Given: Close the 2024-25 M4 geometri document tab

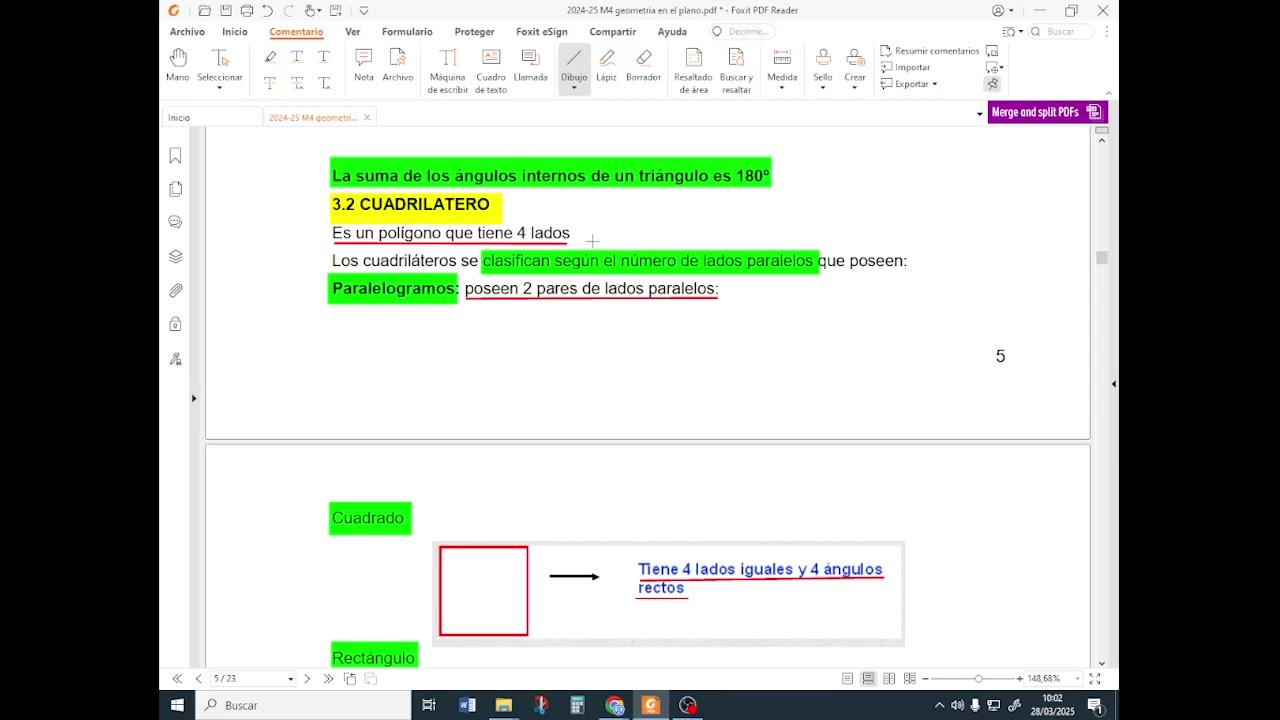Looking at the screenshot, I should coord(367,117).
